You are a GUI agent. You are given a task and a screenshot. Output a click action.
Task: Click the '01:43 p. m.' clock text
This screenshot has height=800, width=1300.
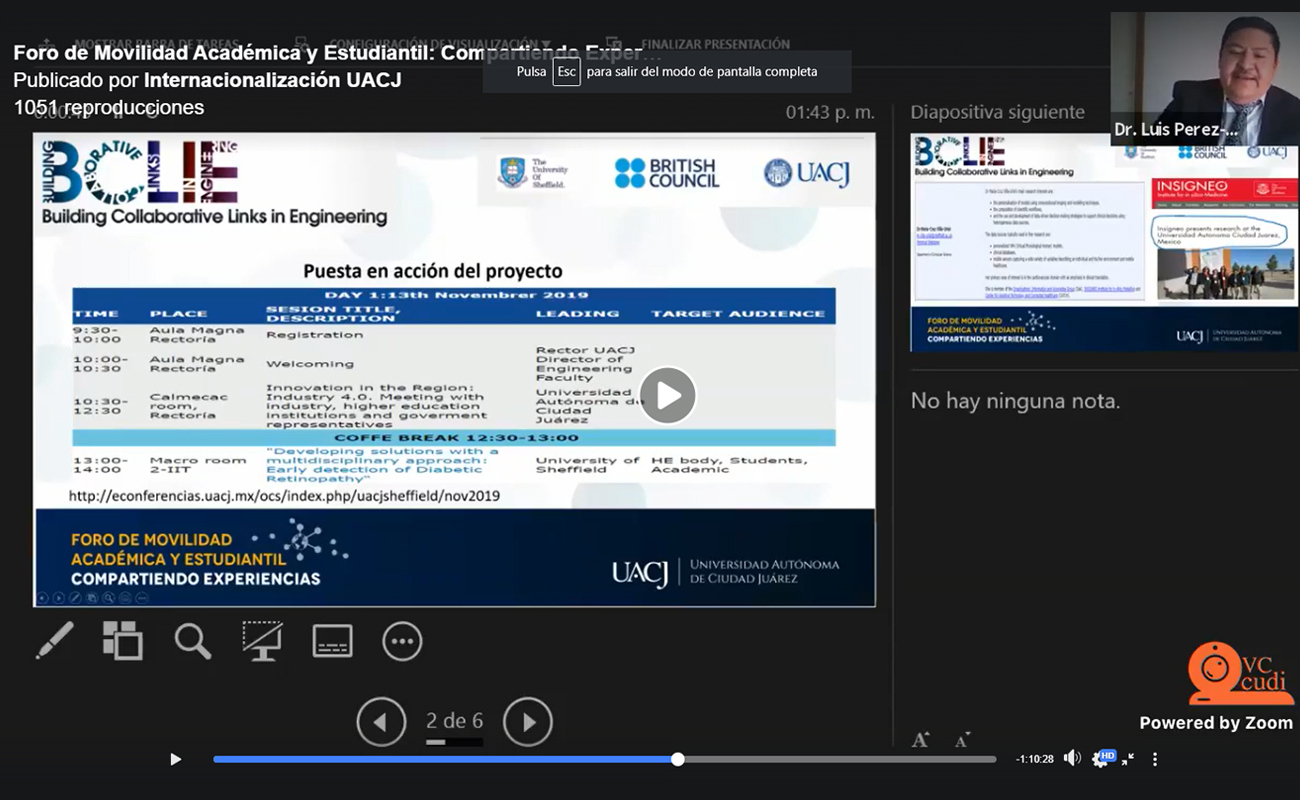point(830,112)
